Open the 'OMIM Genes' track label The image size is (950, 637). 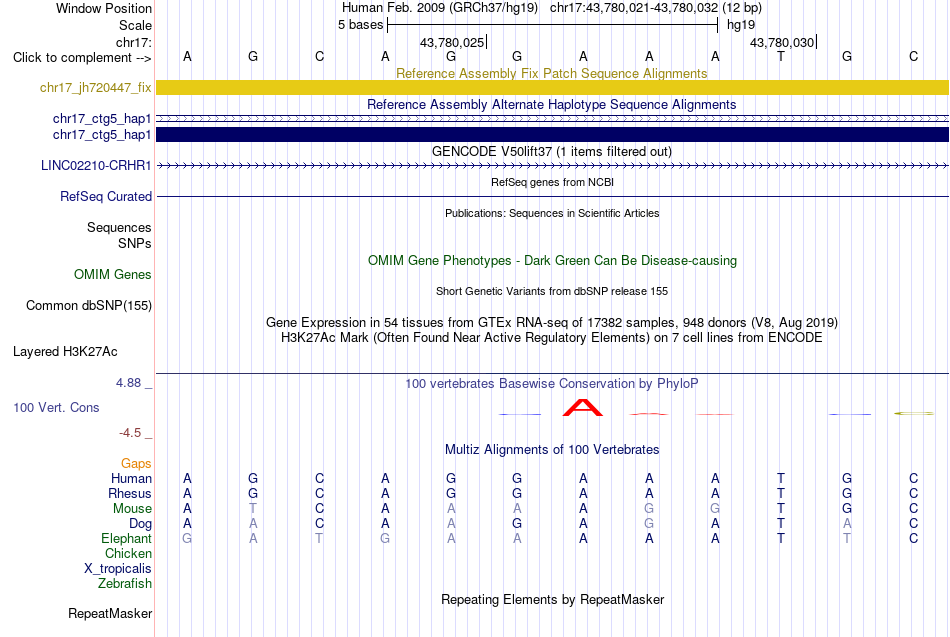[113, 275]
